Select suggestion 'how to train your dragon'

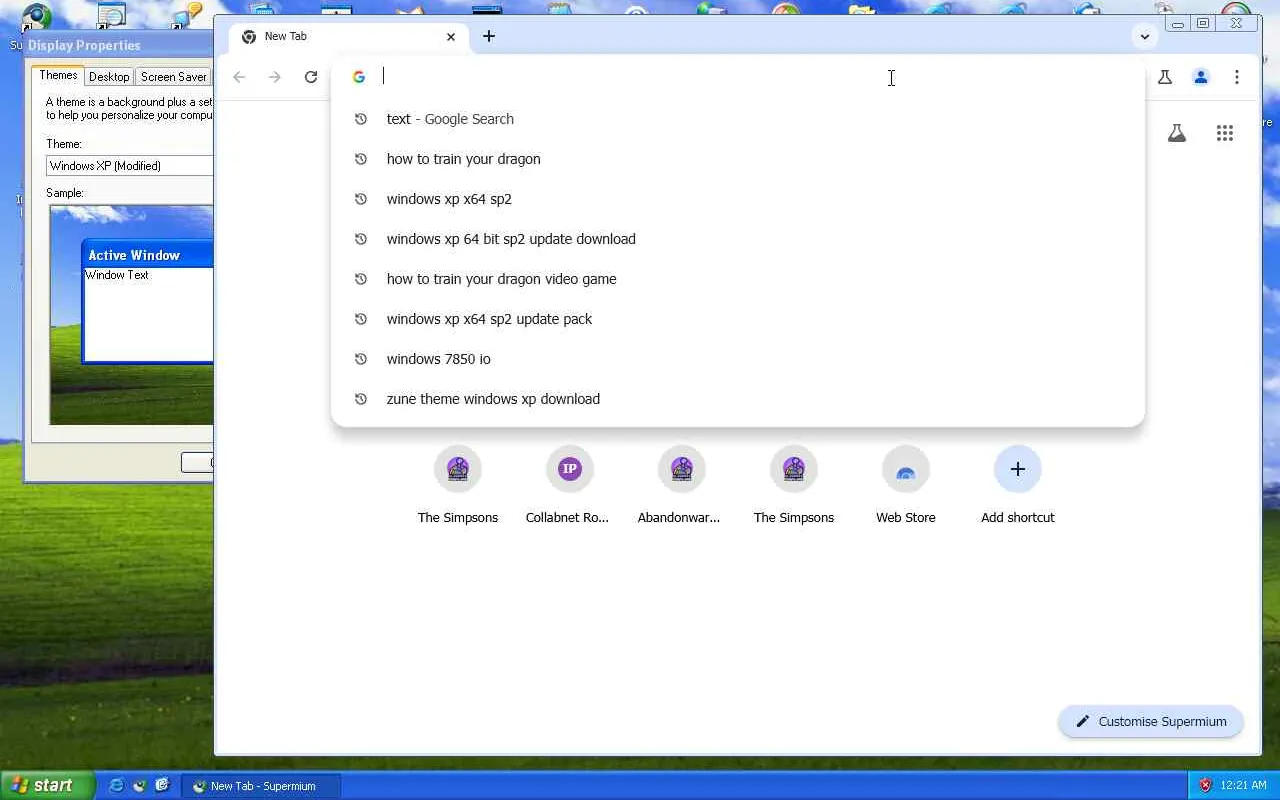coord(738,159)
